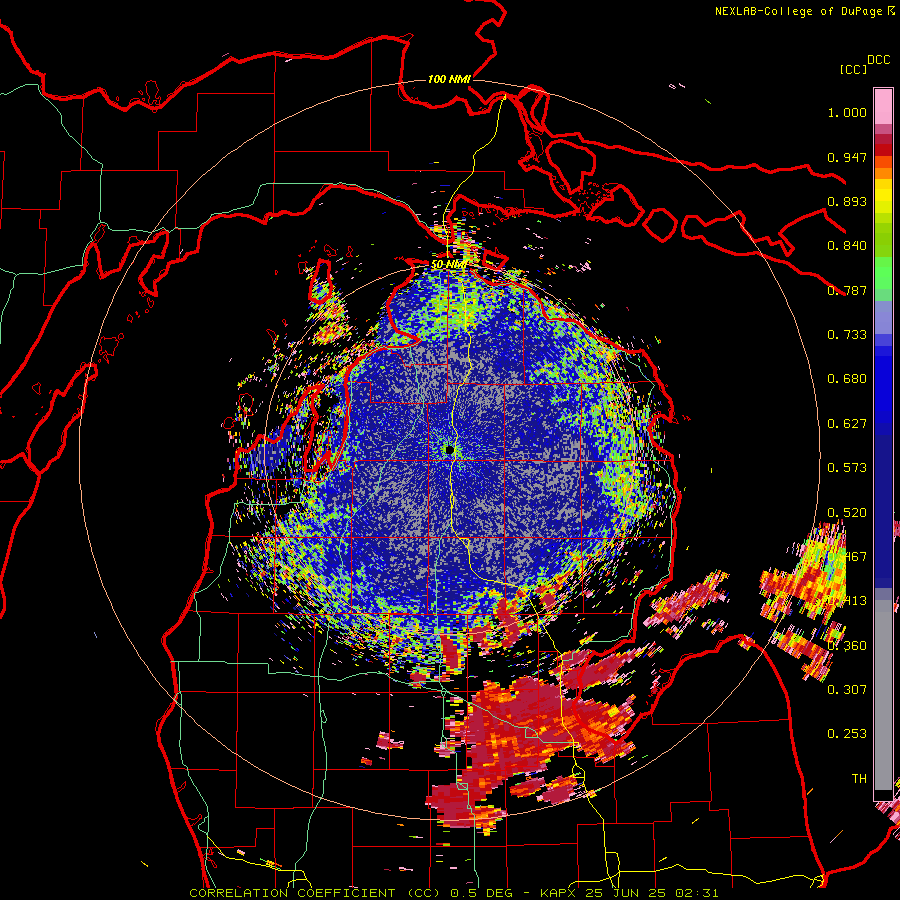Select the 0.947 scale value
Screen dimensions: 900x900
(x=847, y=157)
